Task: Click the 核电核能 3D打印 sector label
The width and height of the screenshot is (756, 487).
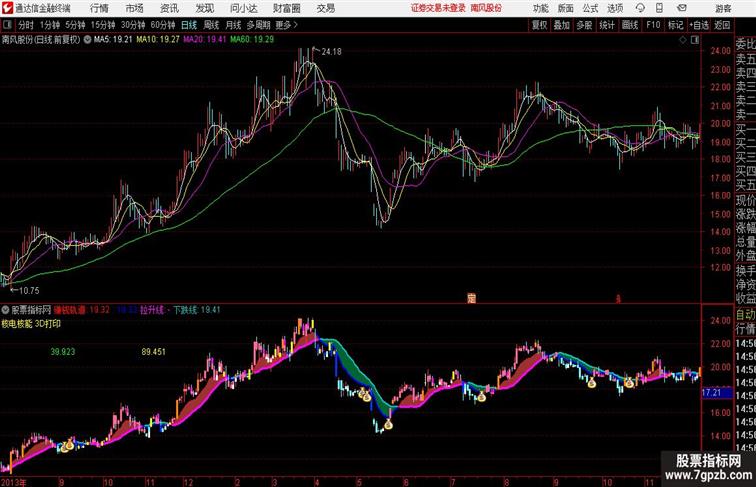Action: (31, 324)
